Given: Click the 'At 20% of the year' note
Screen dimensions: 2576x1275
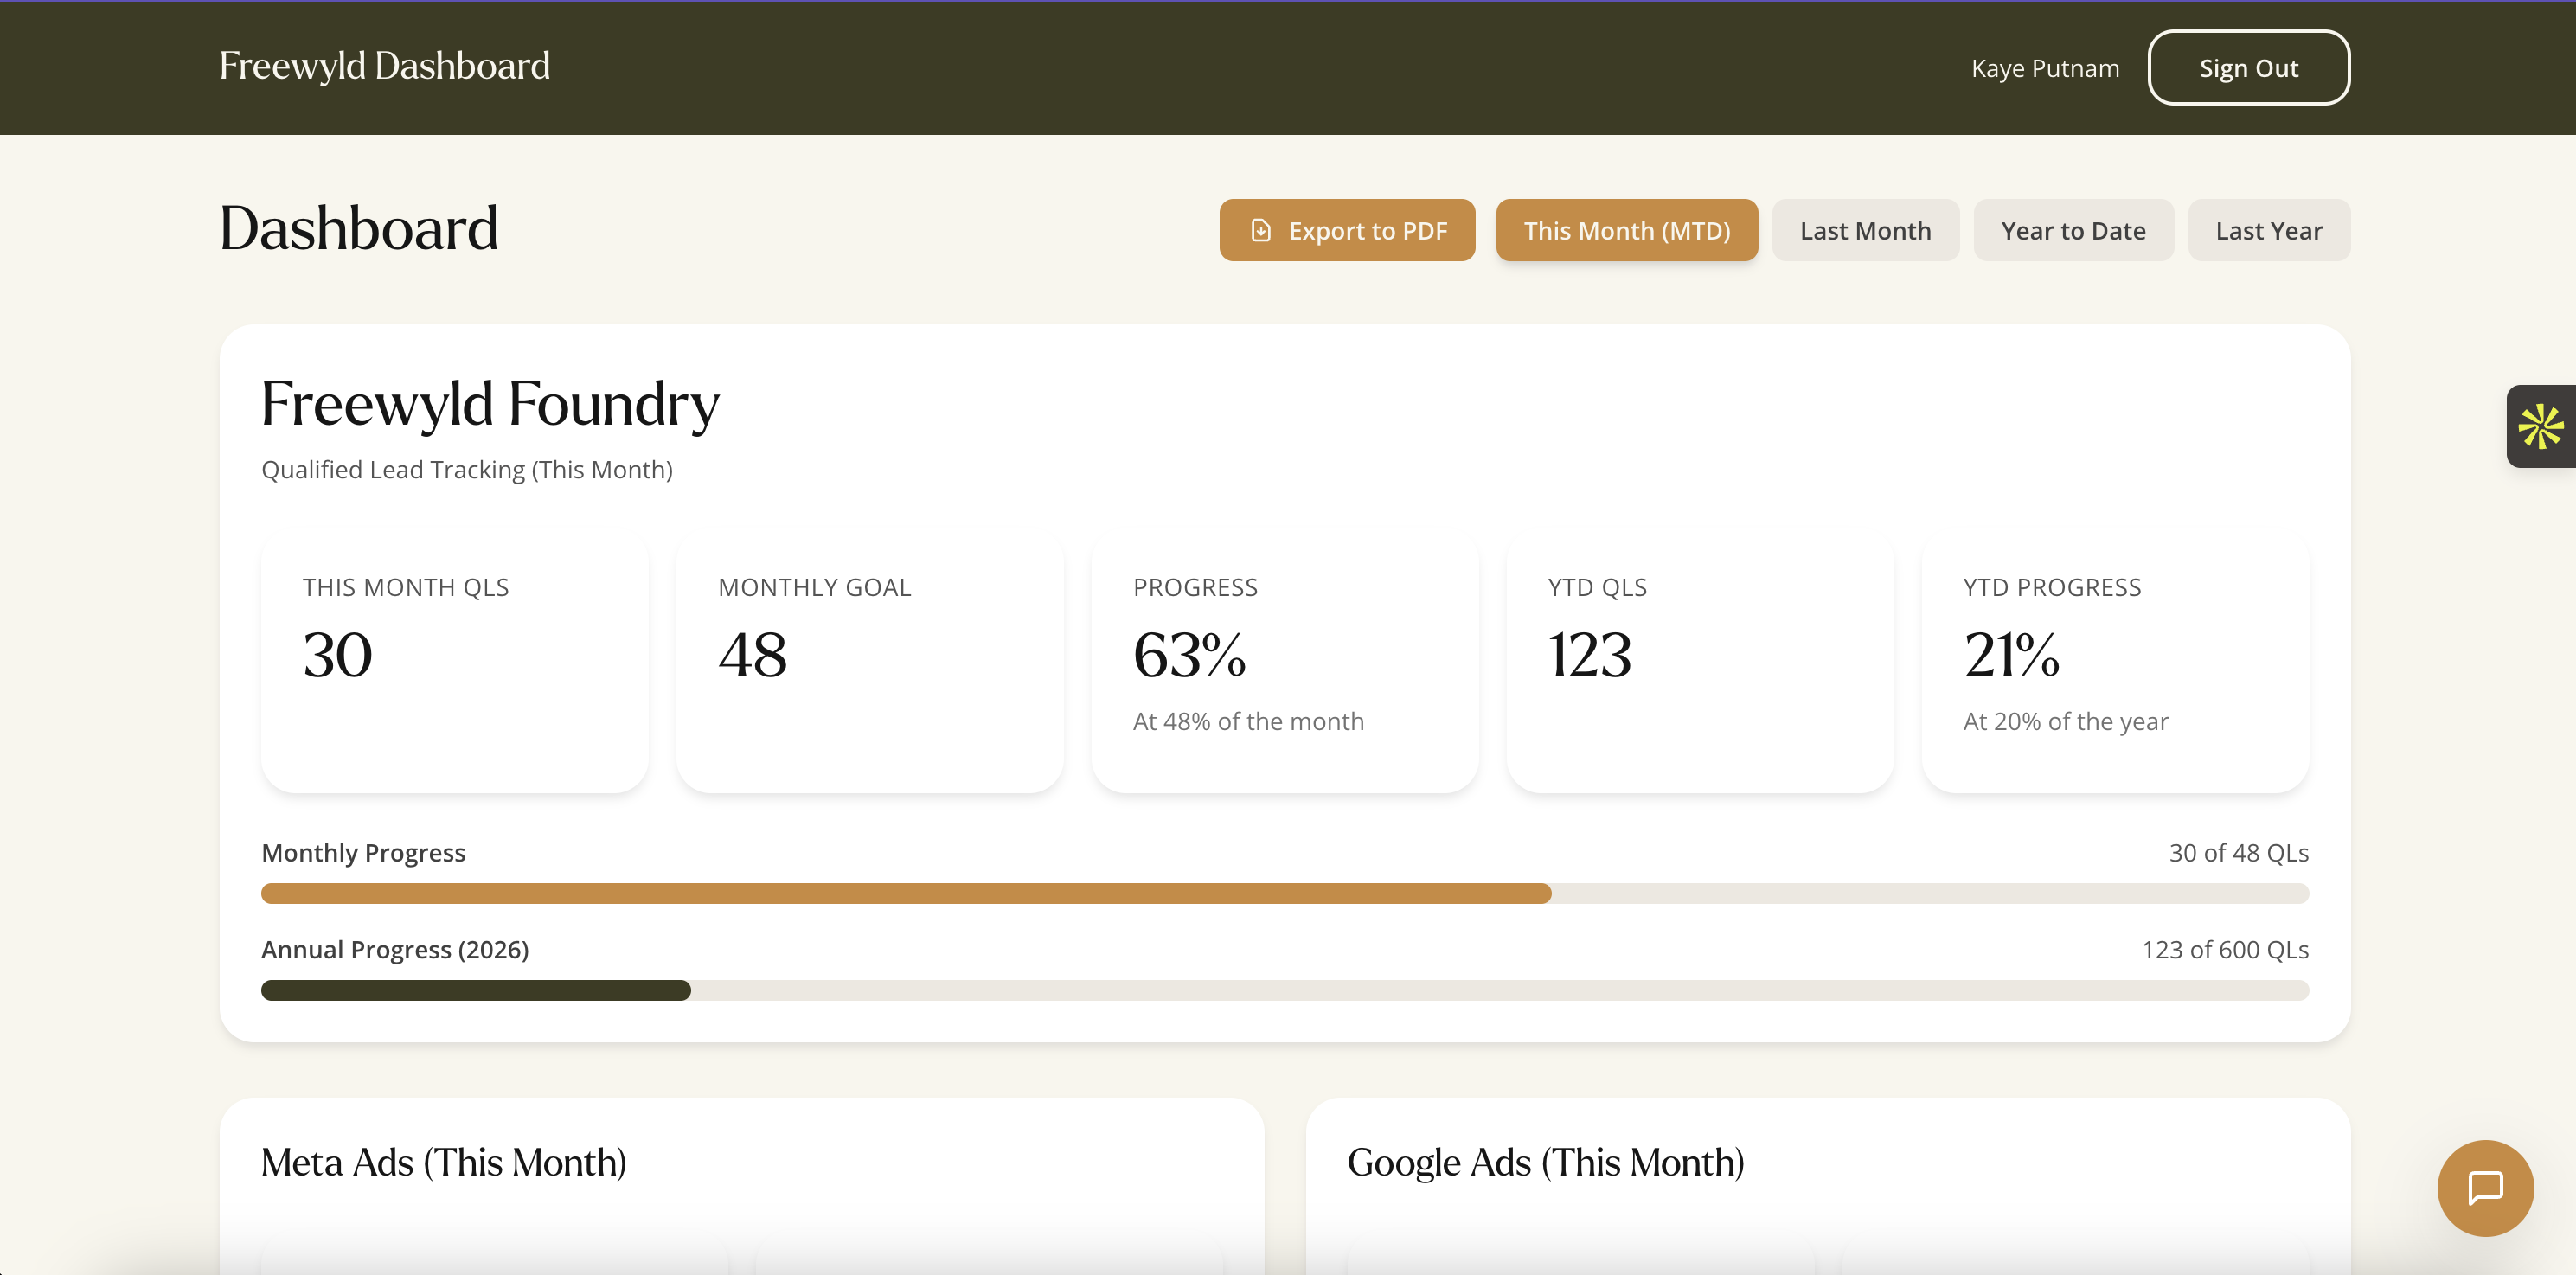Looking at the screenshot, I should pos(2066,721).
